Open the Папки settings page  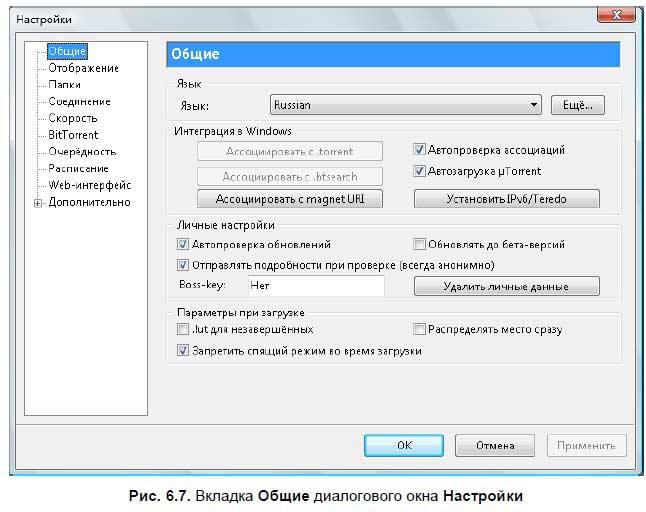(x=64, y=85)
